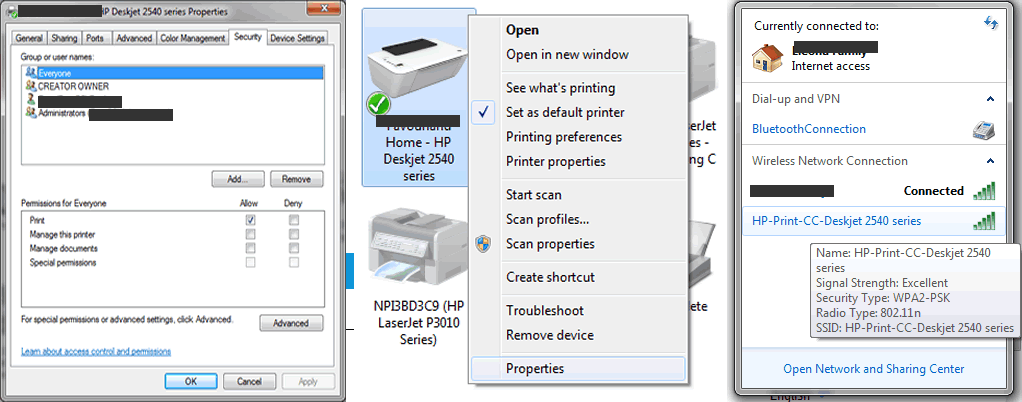Choose Open from the context menu
Image resolution: width=1022 pixels, height=402 pixels.
(577, 30)
